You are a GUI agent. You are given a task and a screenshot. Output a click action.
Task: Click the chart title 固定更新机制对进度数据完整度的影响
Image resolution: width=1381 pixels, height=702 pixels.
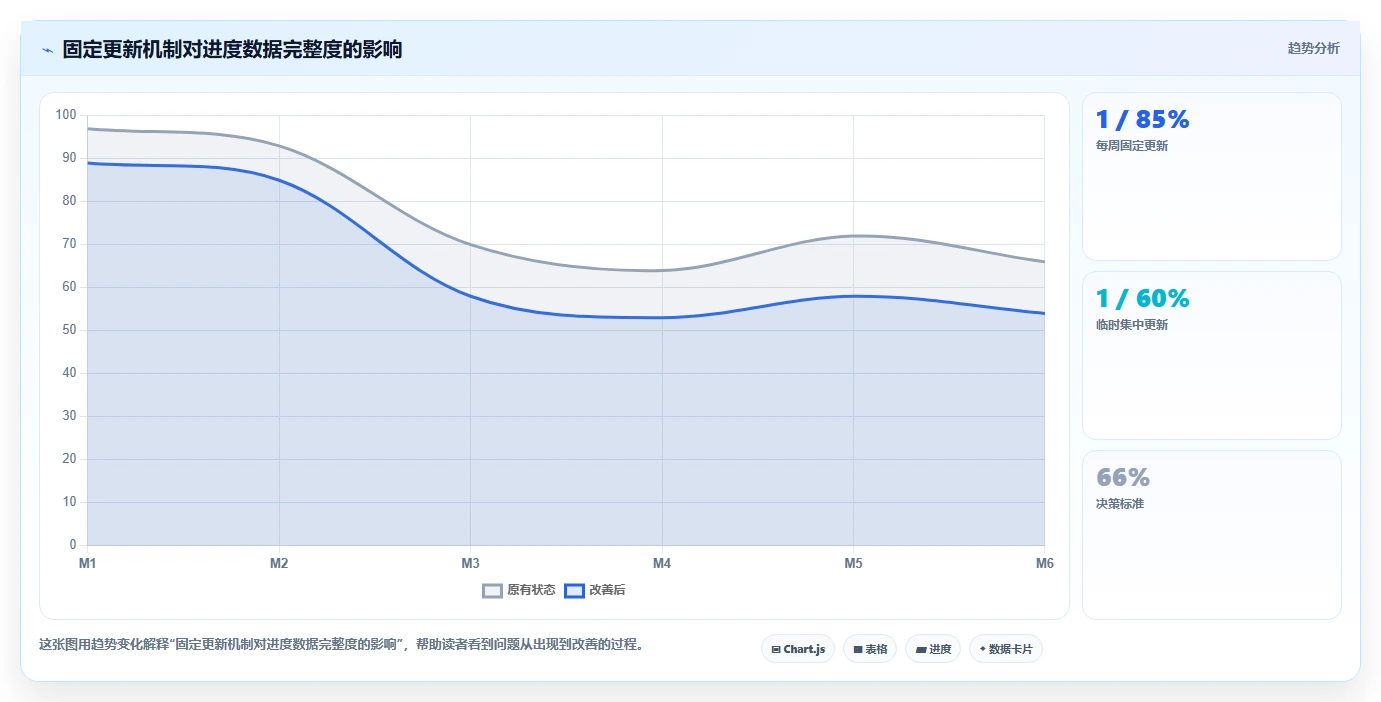click(x=232, y=49)
